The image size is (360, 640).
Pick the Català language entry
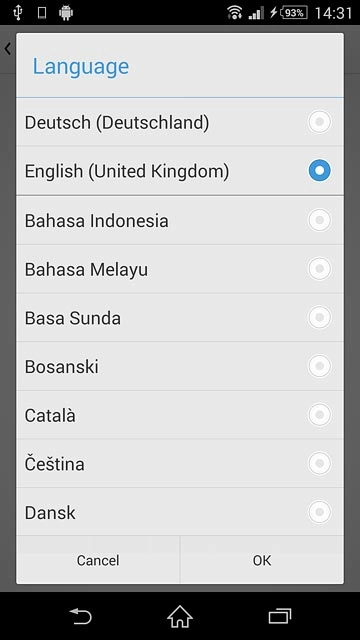coord(180,415)
